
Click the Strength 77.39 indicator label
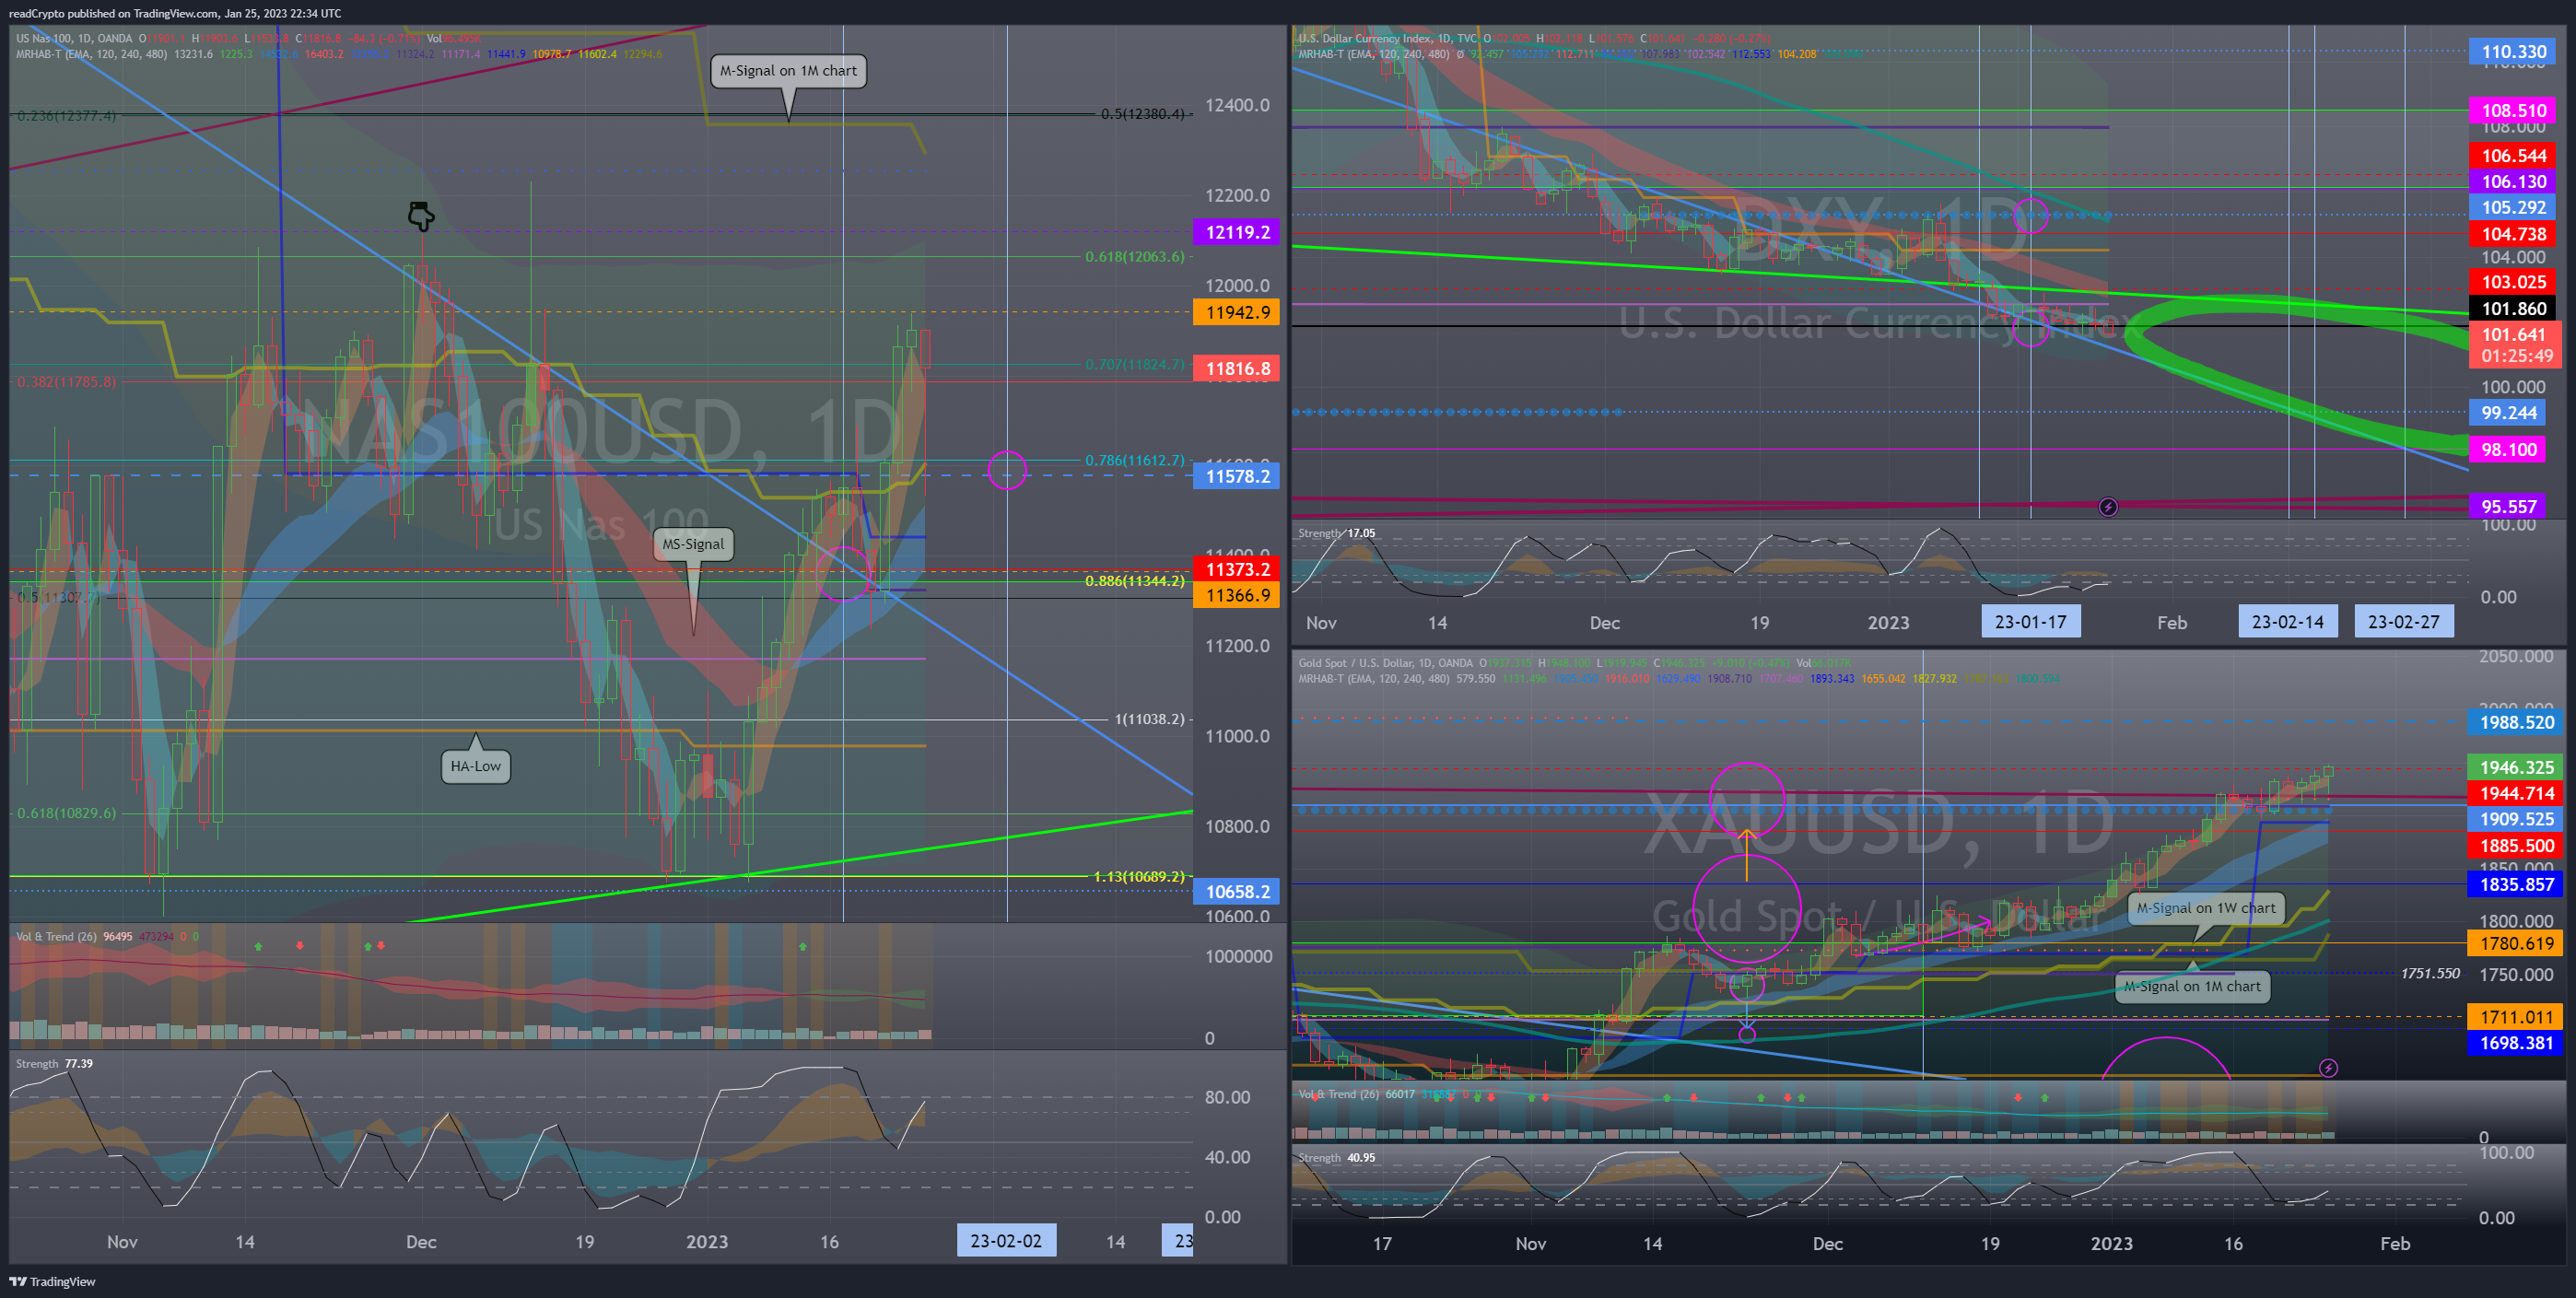pyautogui.click(x=54, y=1063)
